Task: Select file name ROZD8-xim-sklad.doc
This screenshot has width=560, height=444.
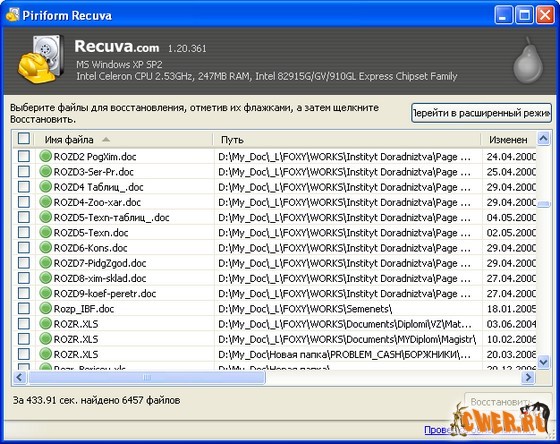Action: point(100,278)
